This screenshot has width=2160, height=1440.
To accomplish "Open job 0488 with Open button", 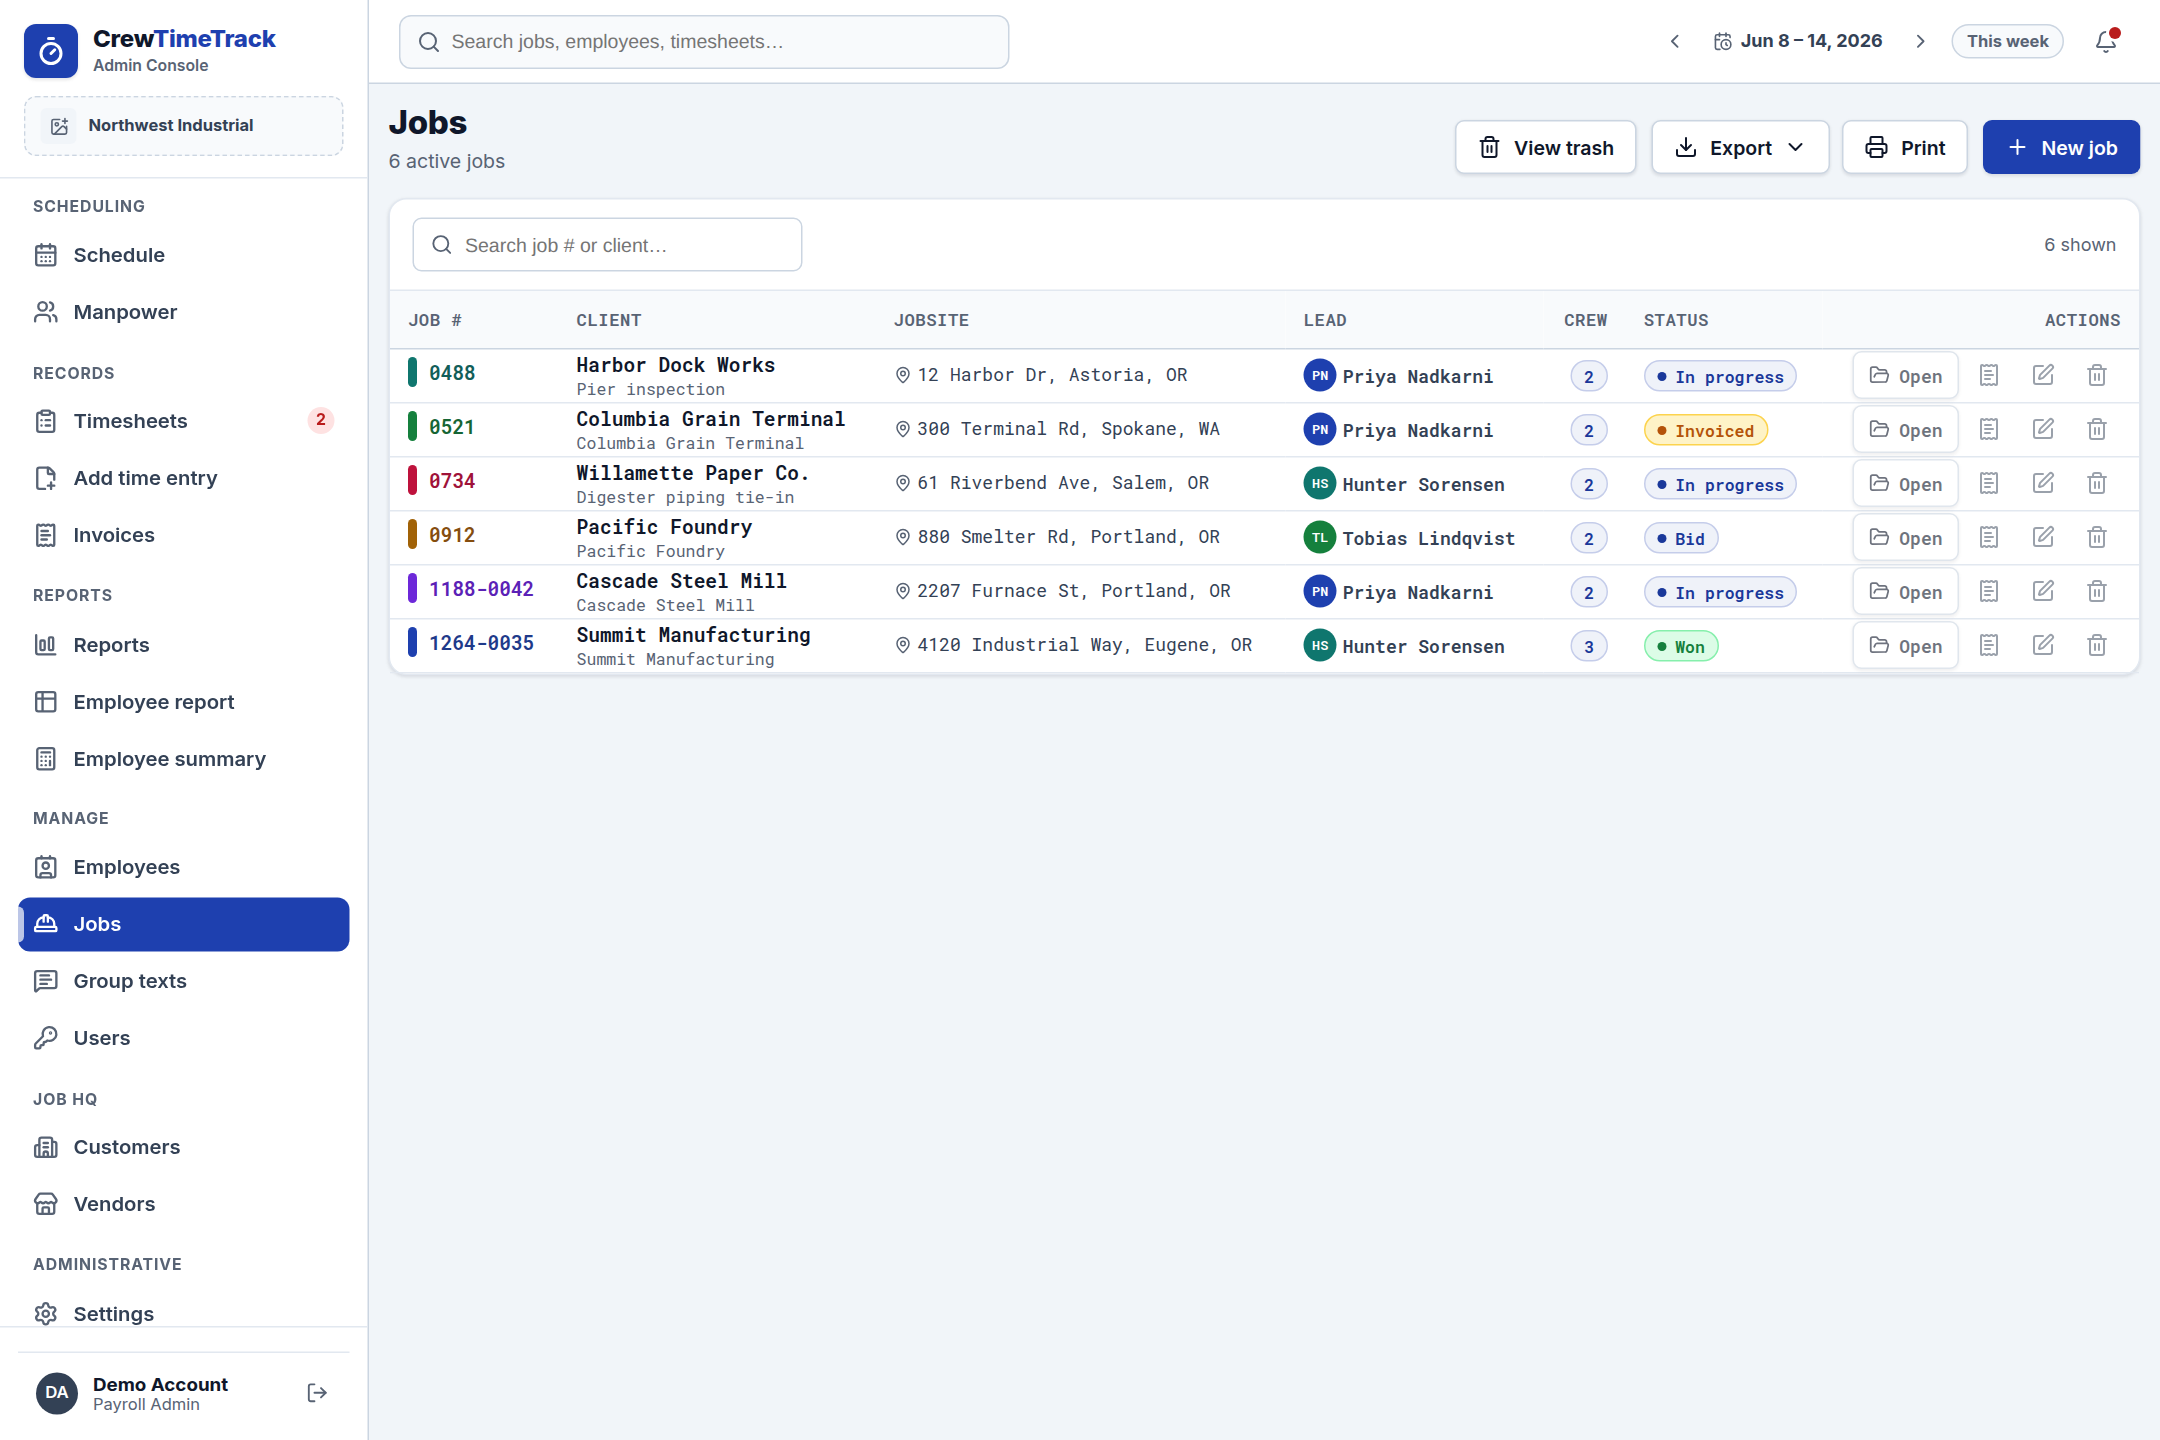I will (1905, 376).
